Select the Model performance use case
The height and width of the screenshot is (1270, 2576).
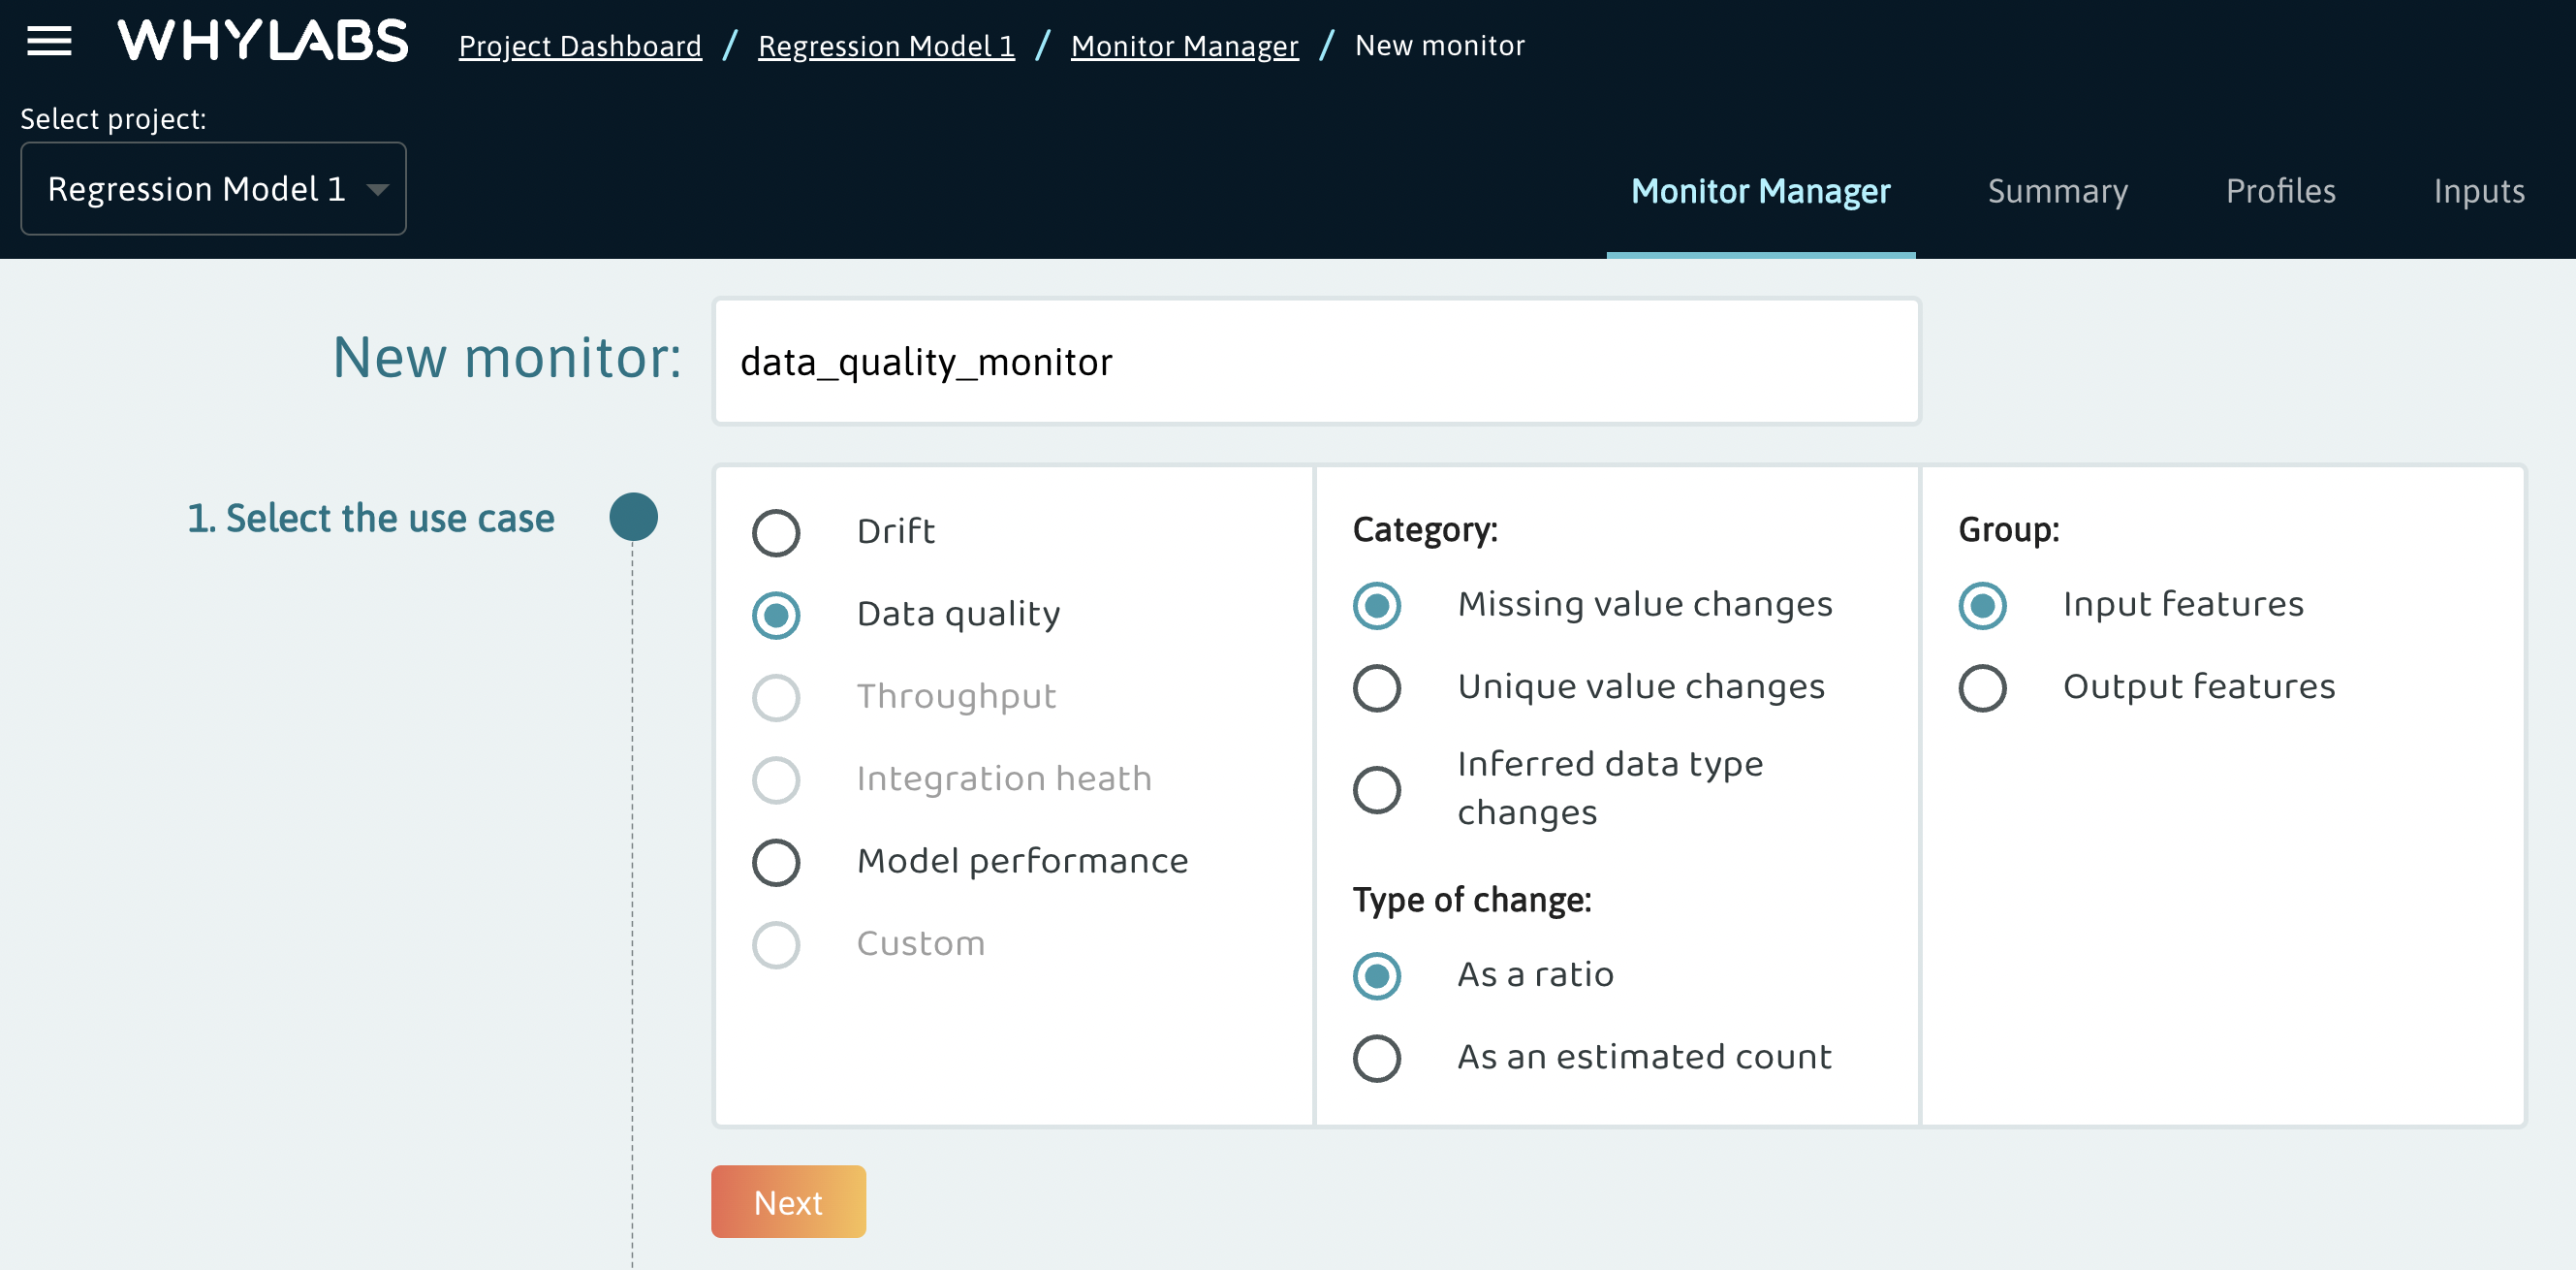775,861
